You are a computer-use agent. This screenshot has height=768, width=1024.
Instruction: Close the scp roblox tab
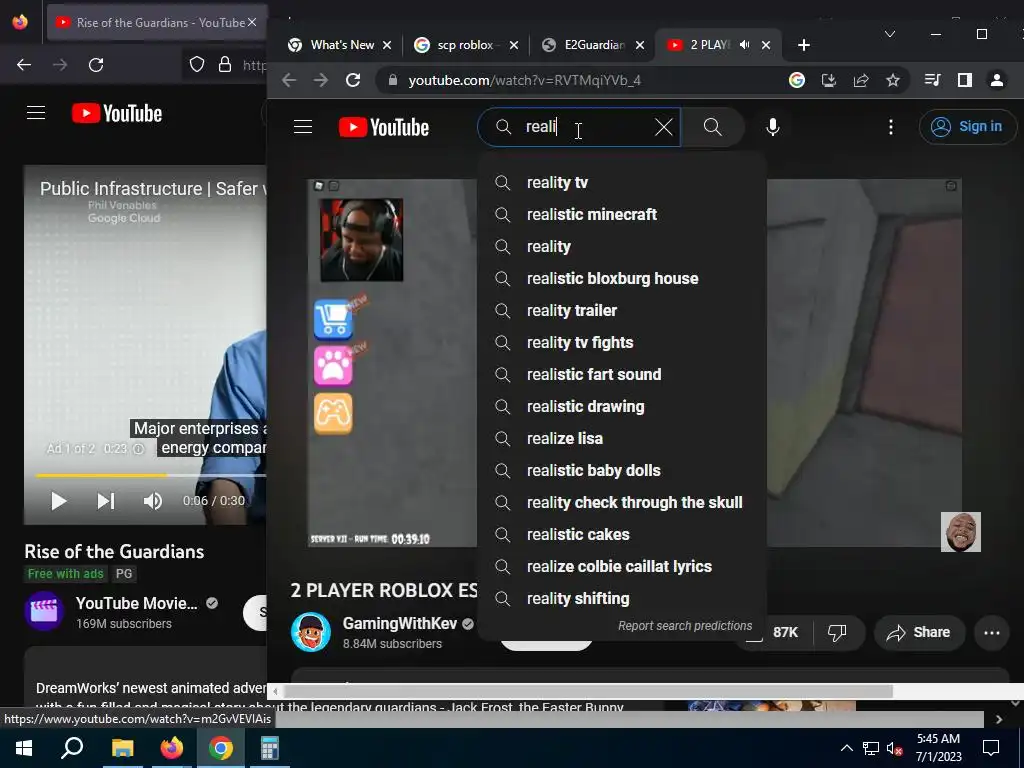(514, 45)
